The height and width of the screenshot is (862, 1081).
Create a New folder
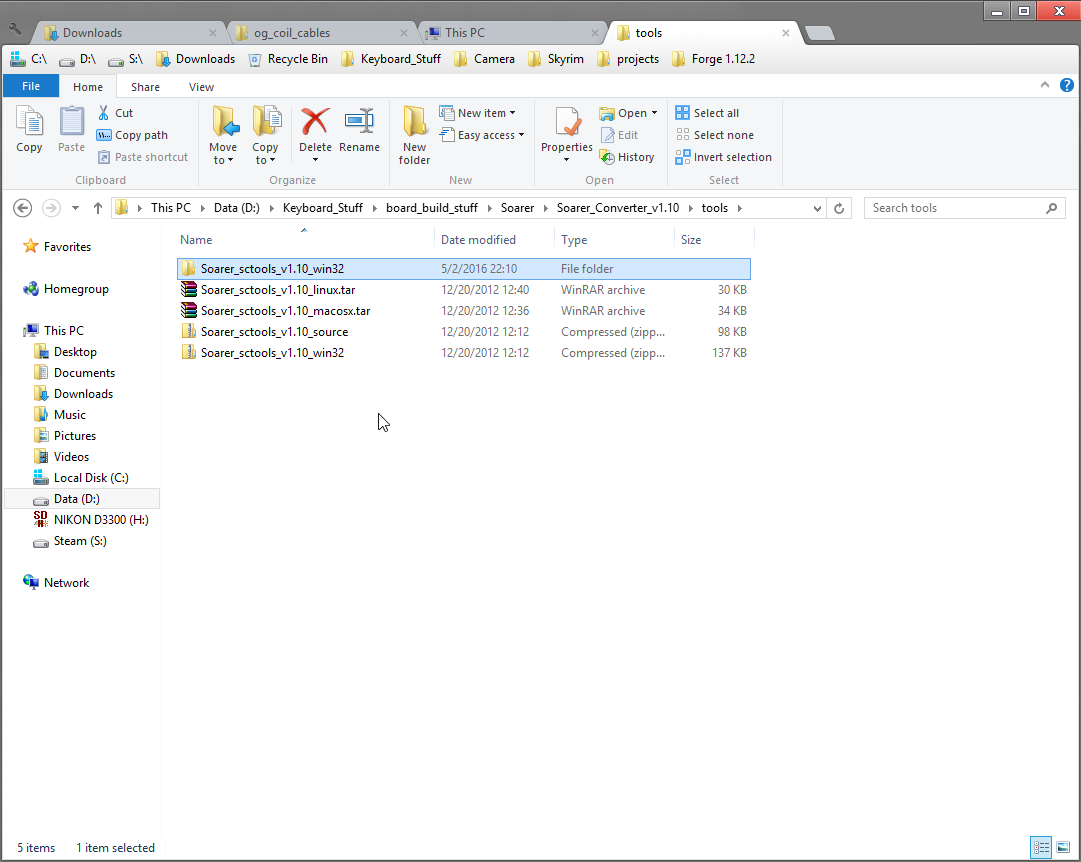[414, 135]
